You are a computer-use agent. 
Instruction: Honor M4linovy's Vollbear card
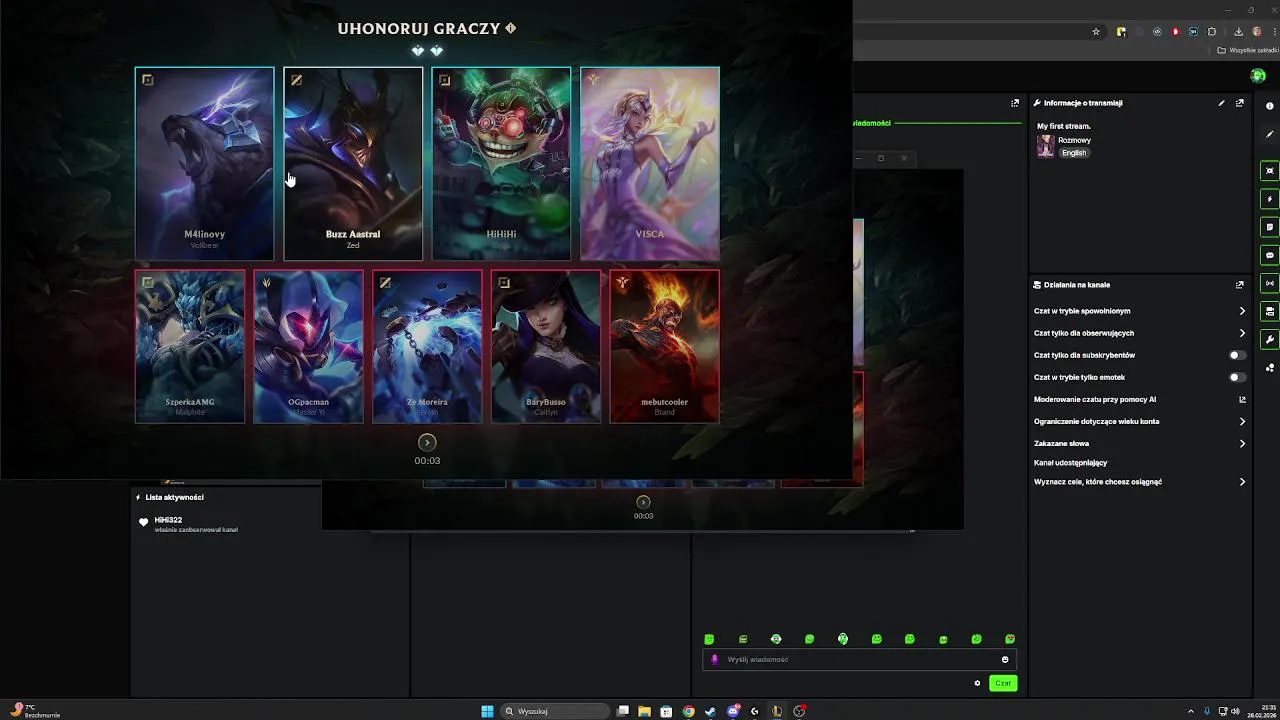204,163
